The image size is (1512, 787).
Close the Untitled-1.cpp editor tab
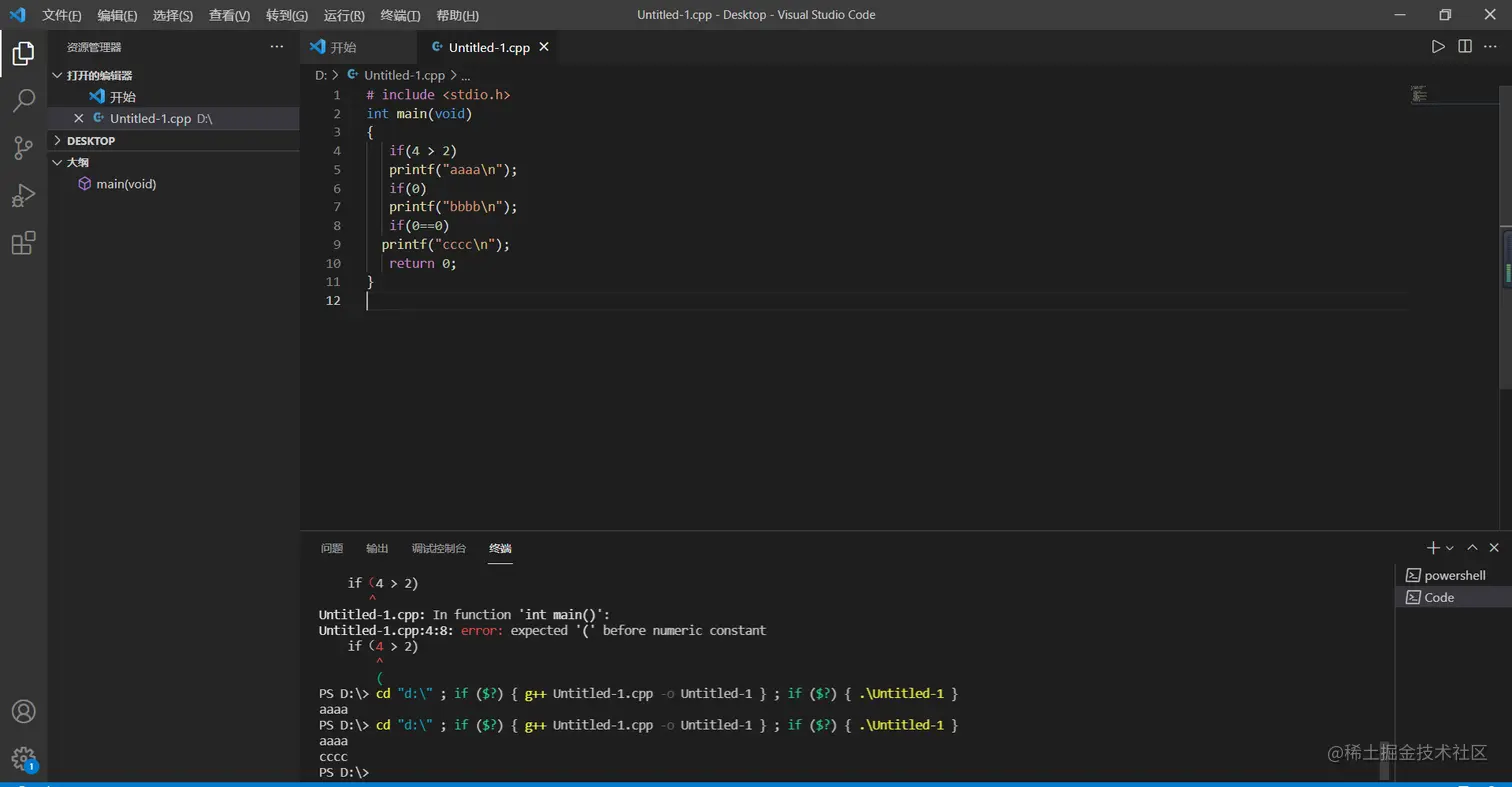(544, 47)
